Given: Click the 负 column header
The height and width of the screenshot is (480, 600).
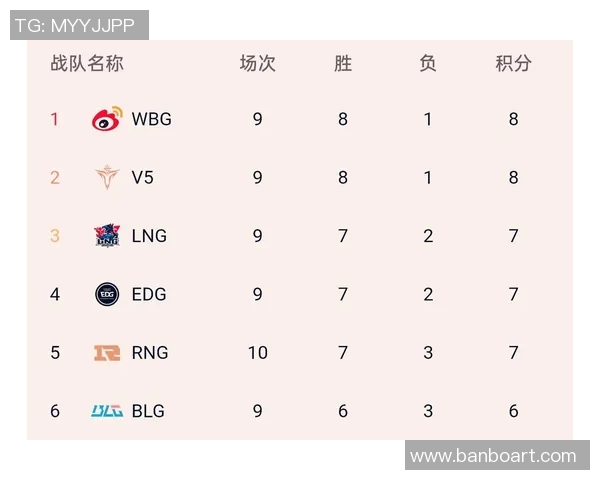Looking at the screenshot, I should (x=428, y=64).
